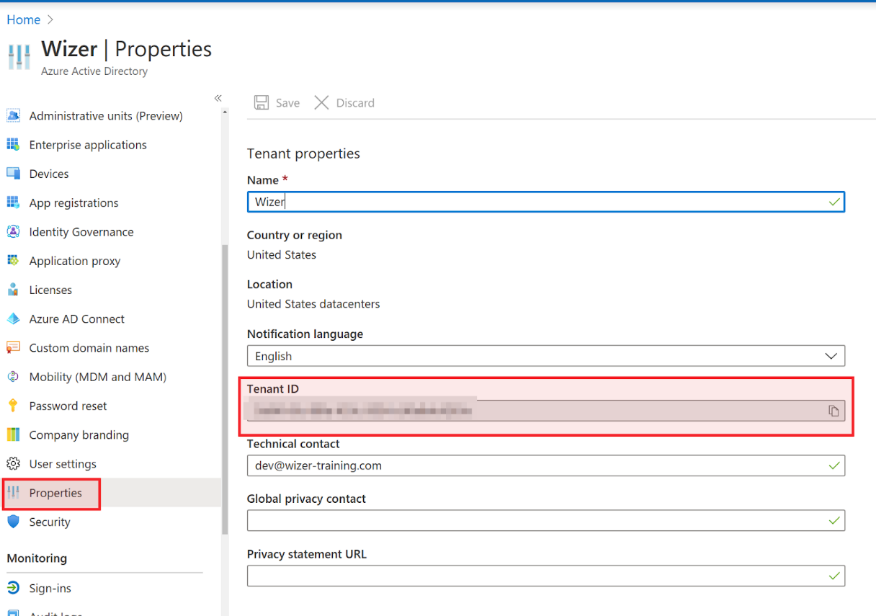Collapse the sidebar with double chevron
Screen dimensions: 876x616
coord(218,98)
